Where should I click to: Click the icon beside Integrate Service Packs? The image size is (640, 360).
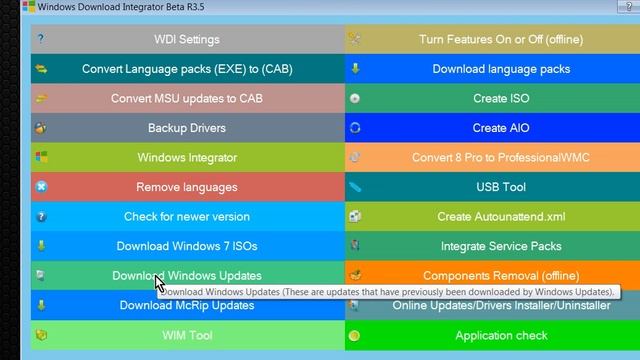355,245
